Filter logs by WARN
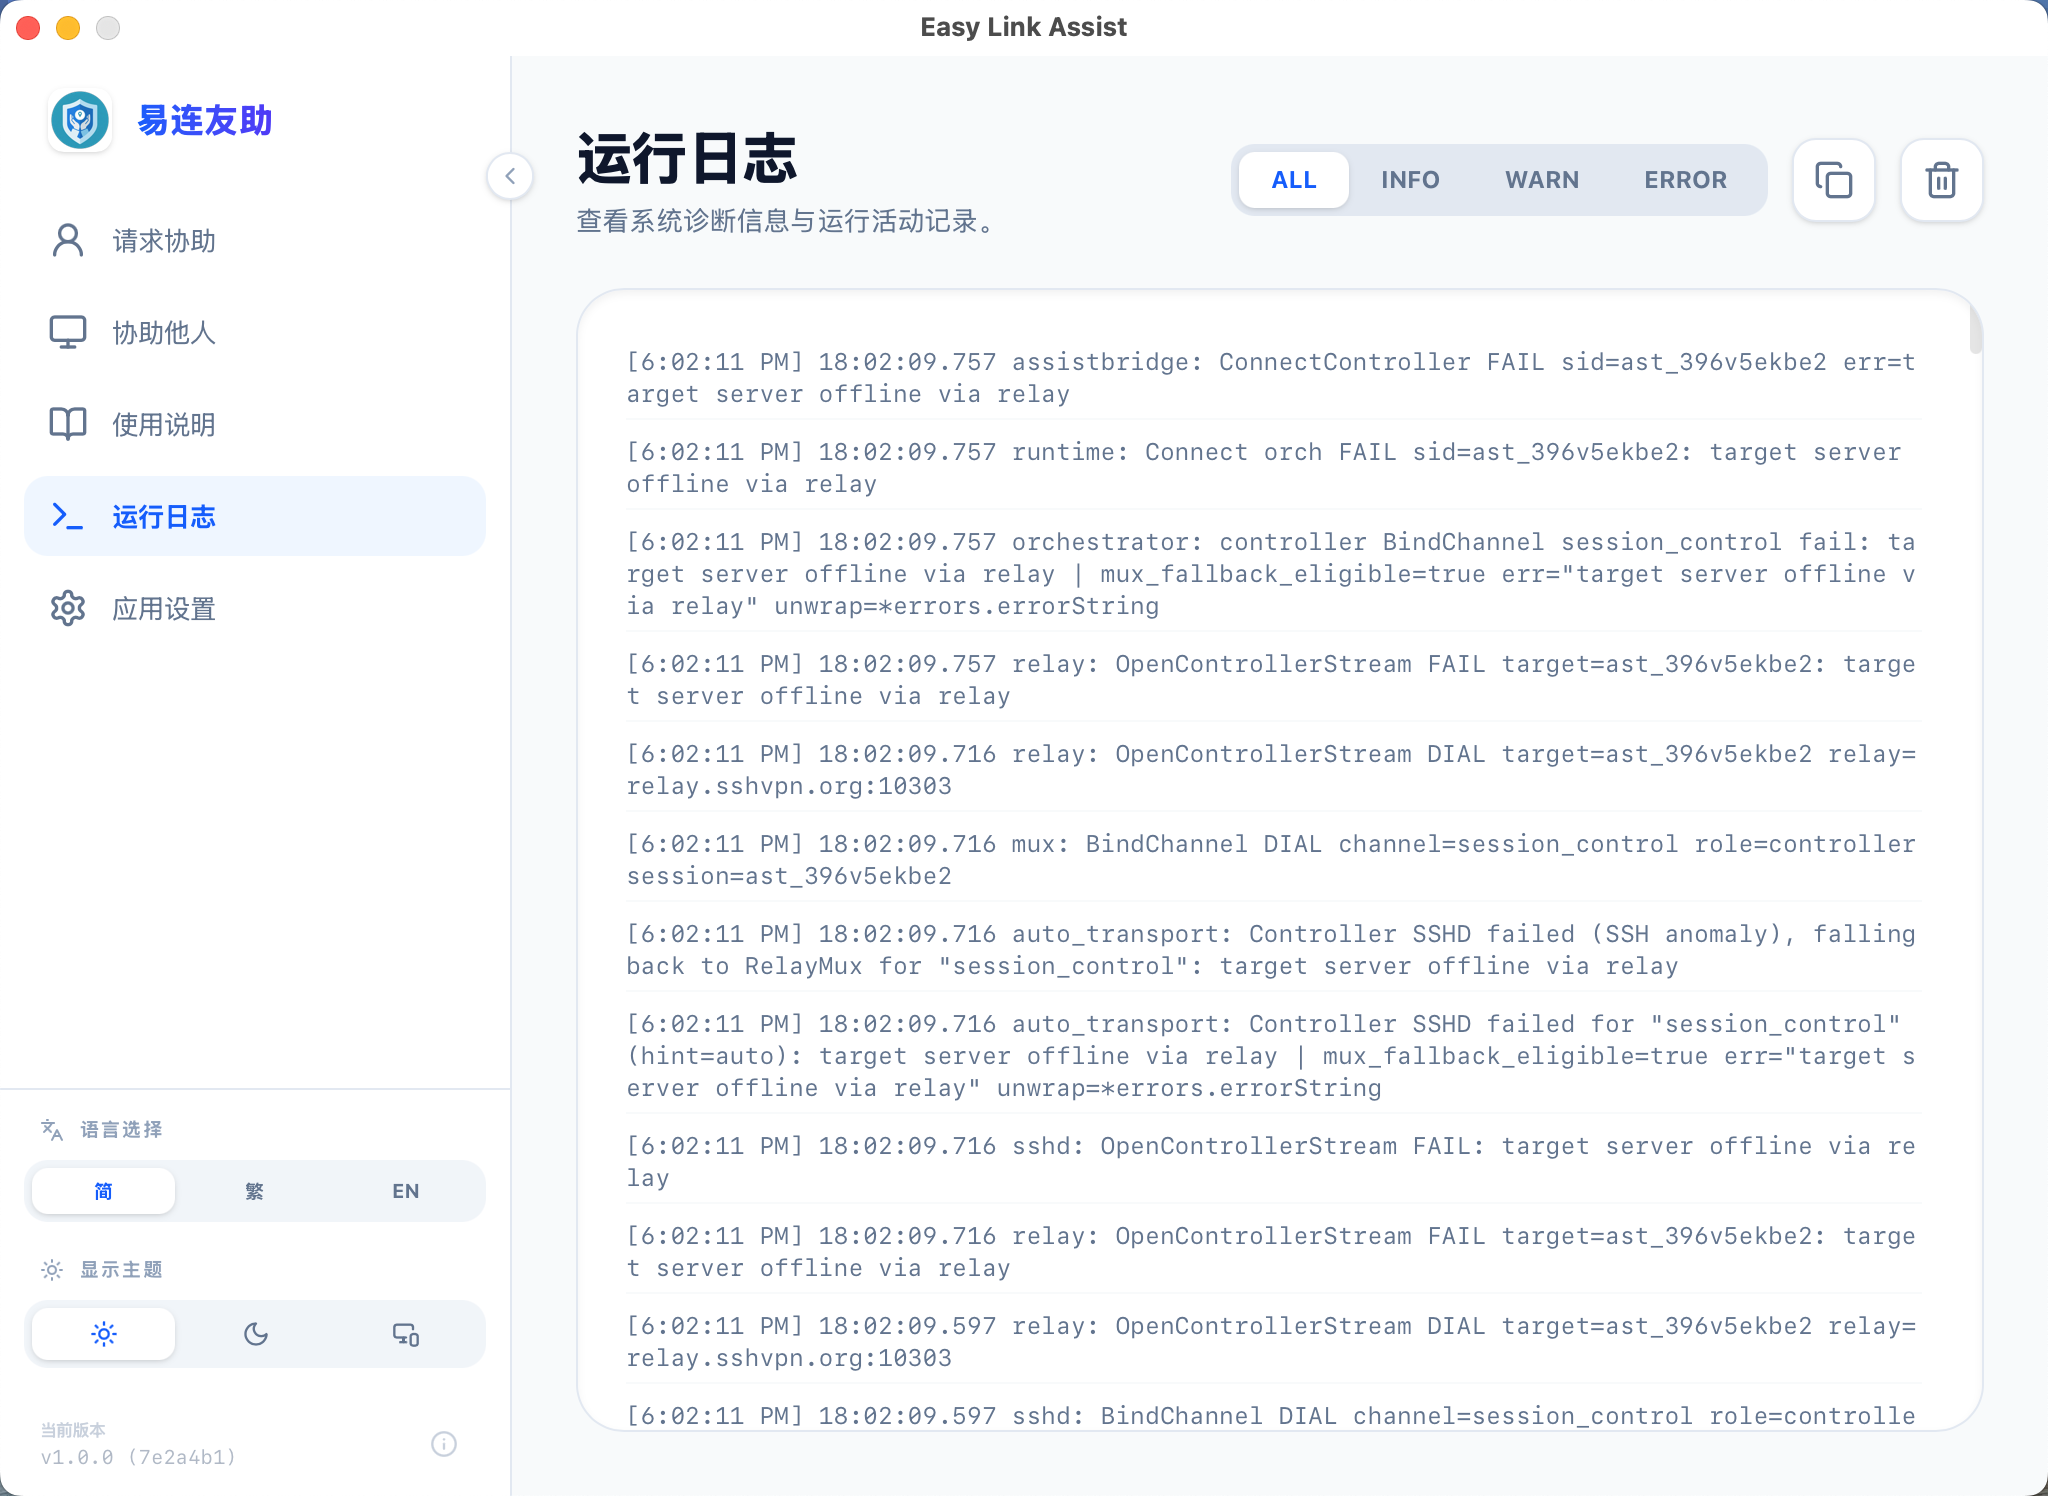The image size is (2048, 1496). (x=1542, y=180)
